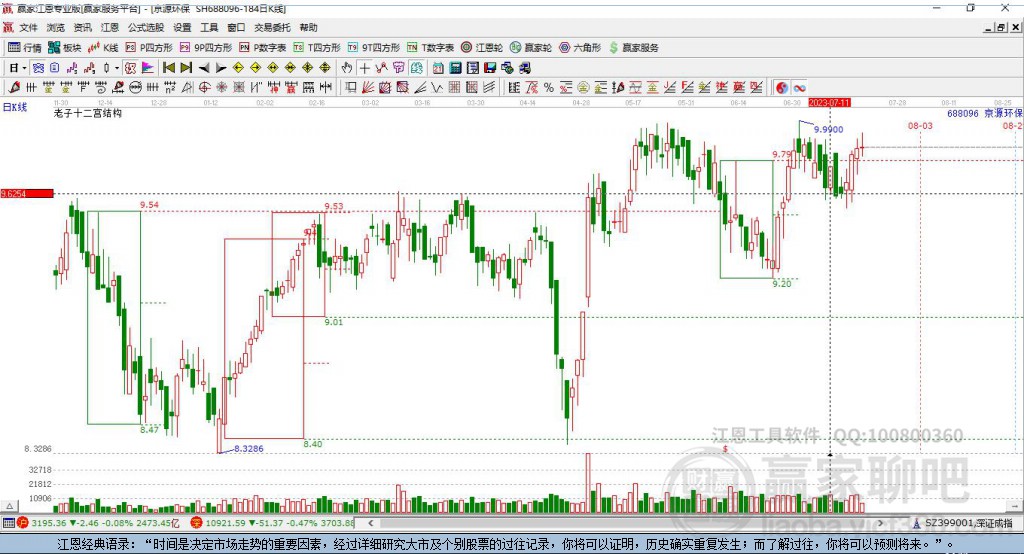1024x554 pixels.
Task: Select the red pencil drawing tool
Action: click(14, 88)
